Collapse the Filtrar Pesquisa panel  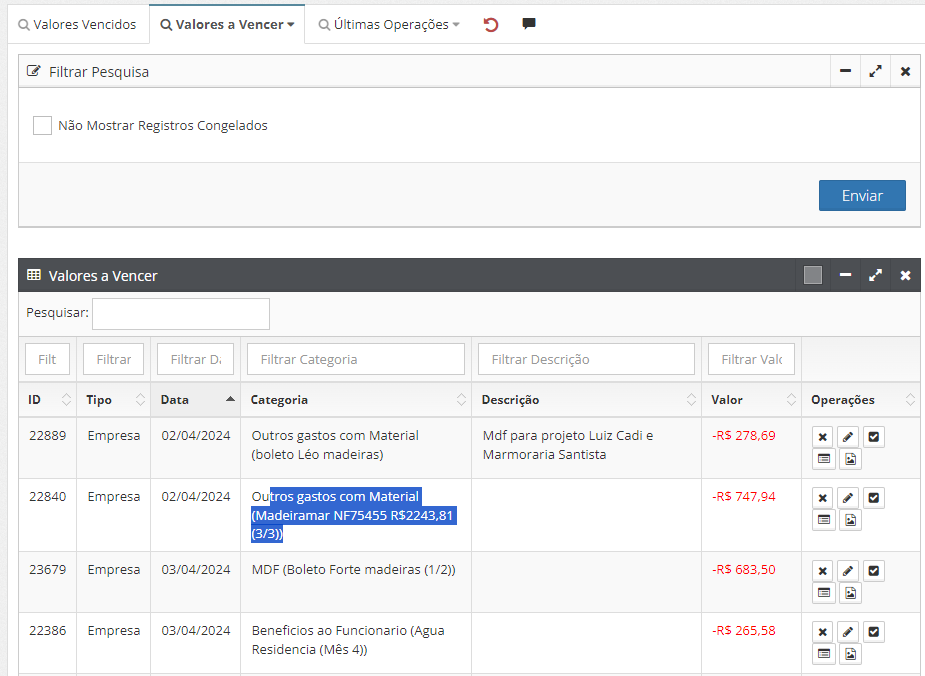(845, 71)
